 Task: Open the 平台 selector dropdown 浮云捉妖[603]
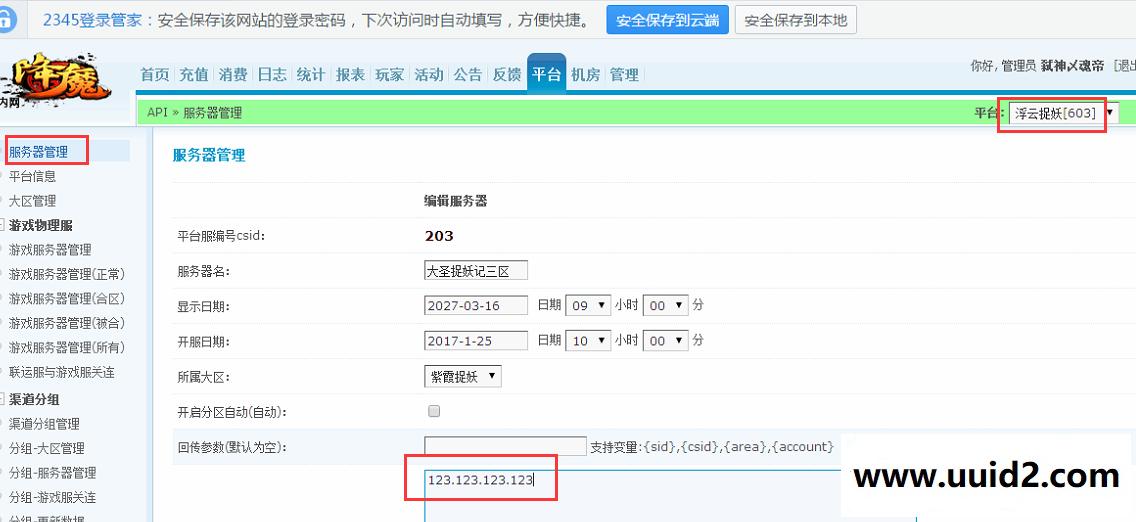coord(1064,113)
